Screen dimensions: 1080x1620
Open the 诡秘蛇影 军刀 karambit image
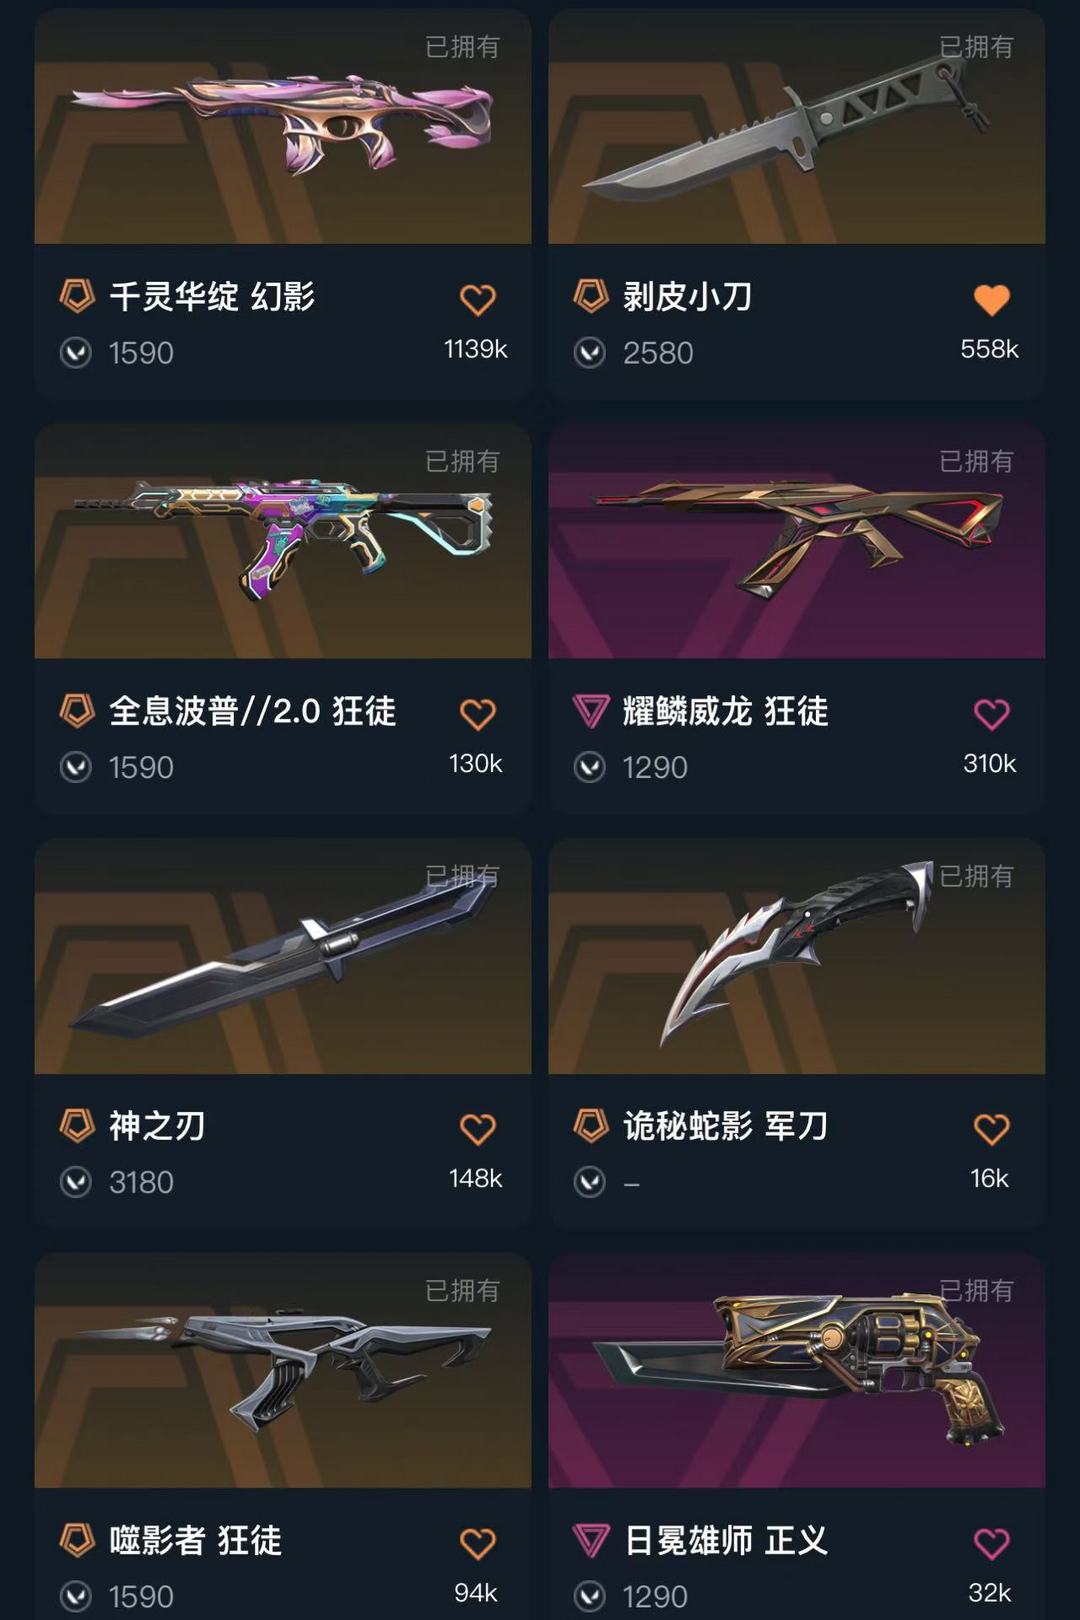point(797,957)
